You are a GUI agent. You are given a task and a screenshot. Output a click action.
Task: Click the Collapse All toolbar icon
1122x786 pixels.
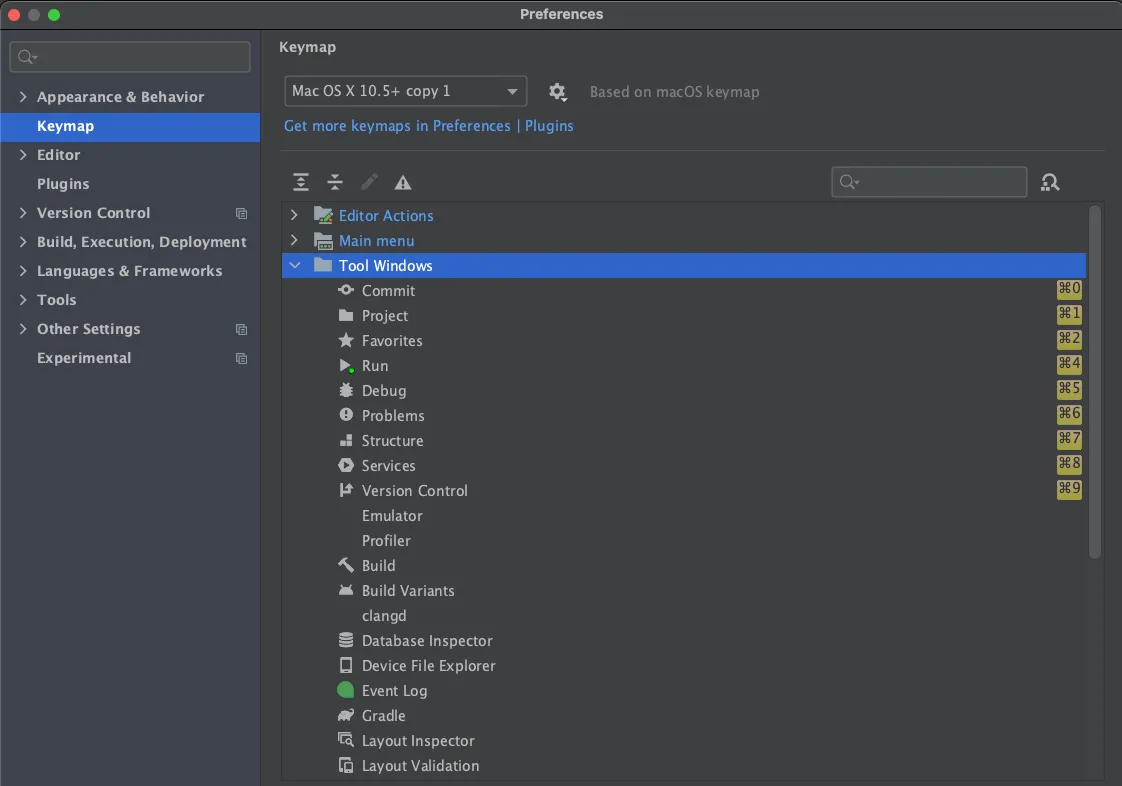(x=335, y=182)
